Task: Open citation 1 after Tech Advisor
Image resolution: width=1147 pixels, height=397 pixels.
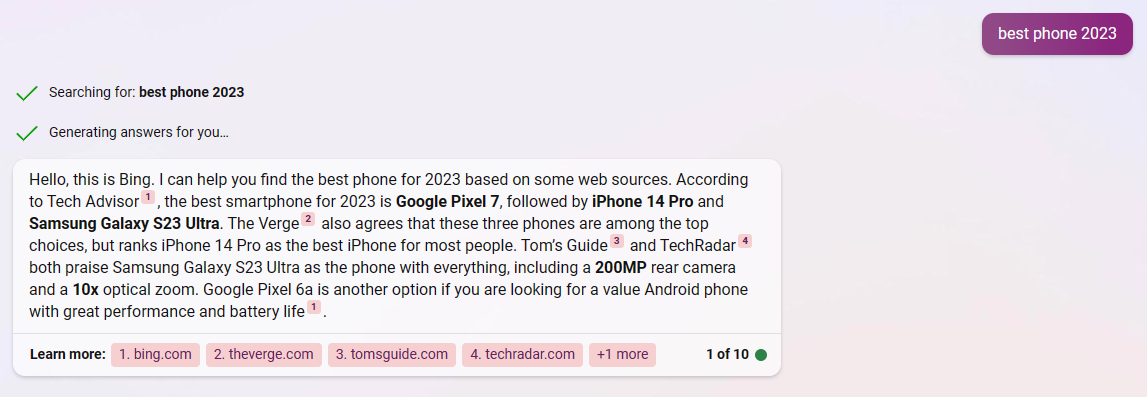Action: coord(148,197)
